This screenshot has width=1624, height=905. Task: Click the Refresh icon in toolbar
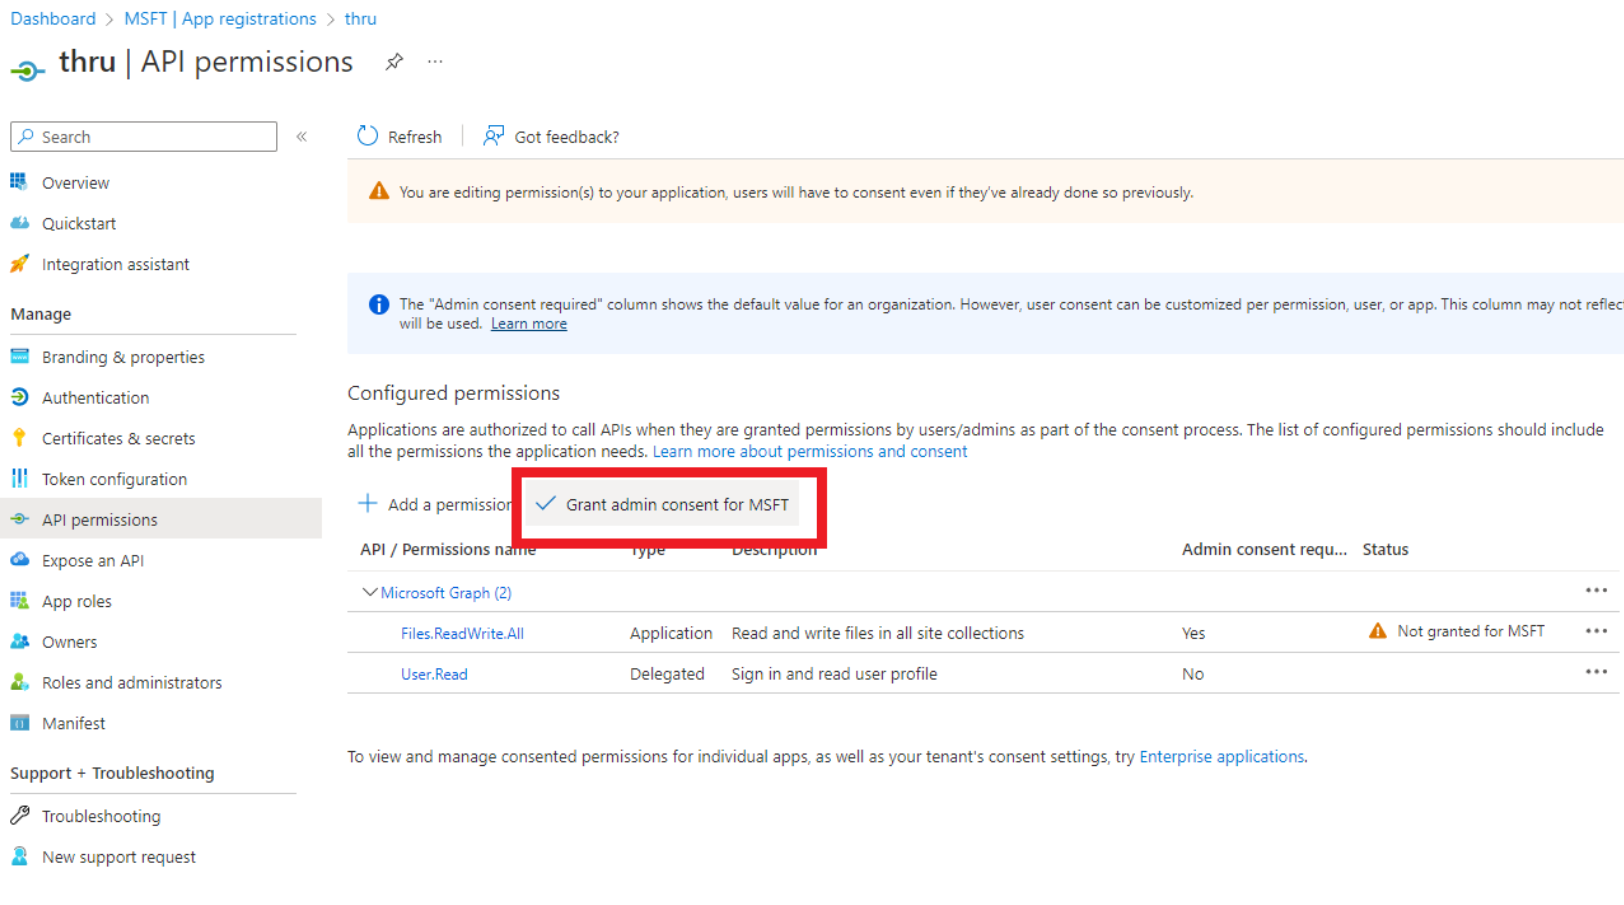coord(368,136)
